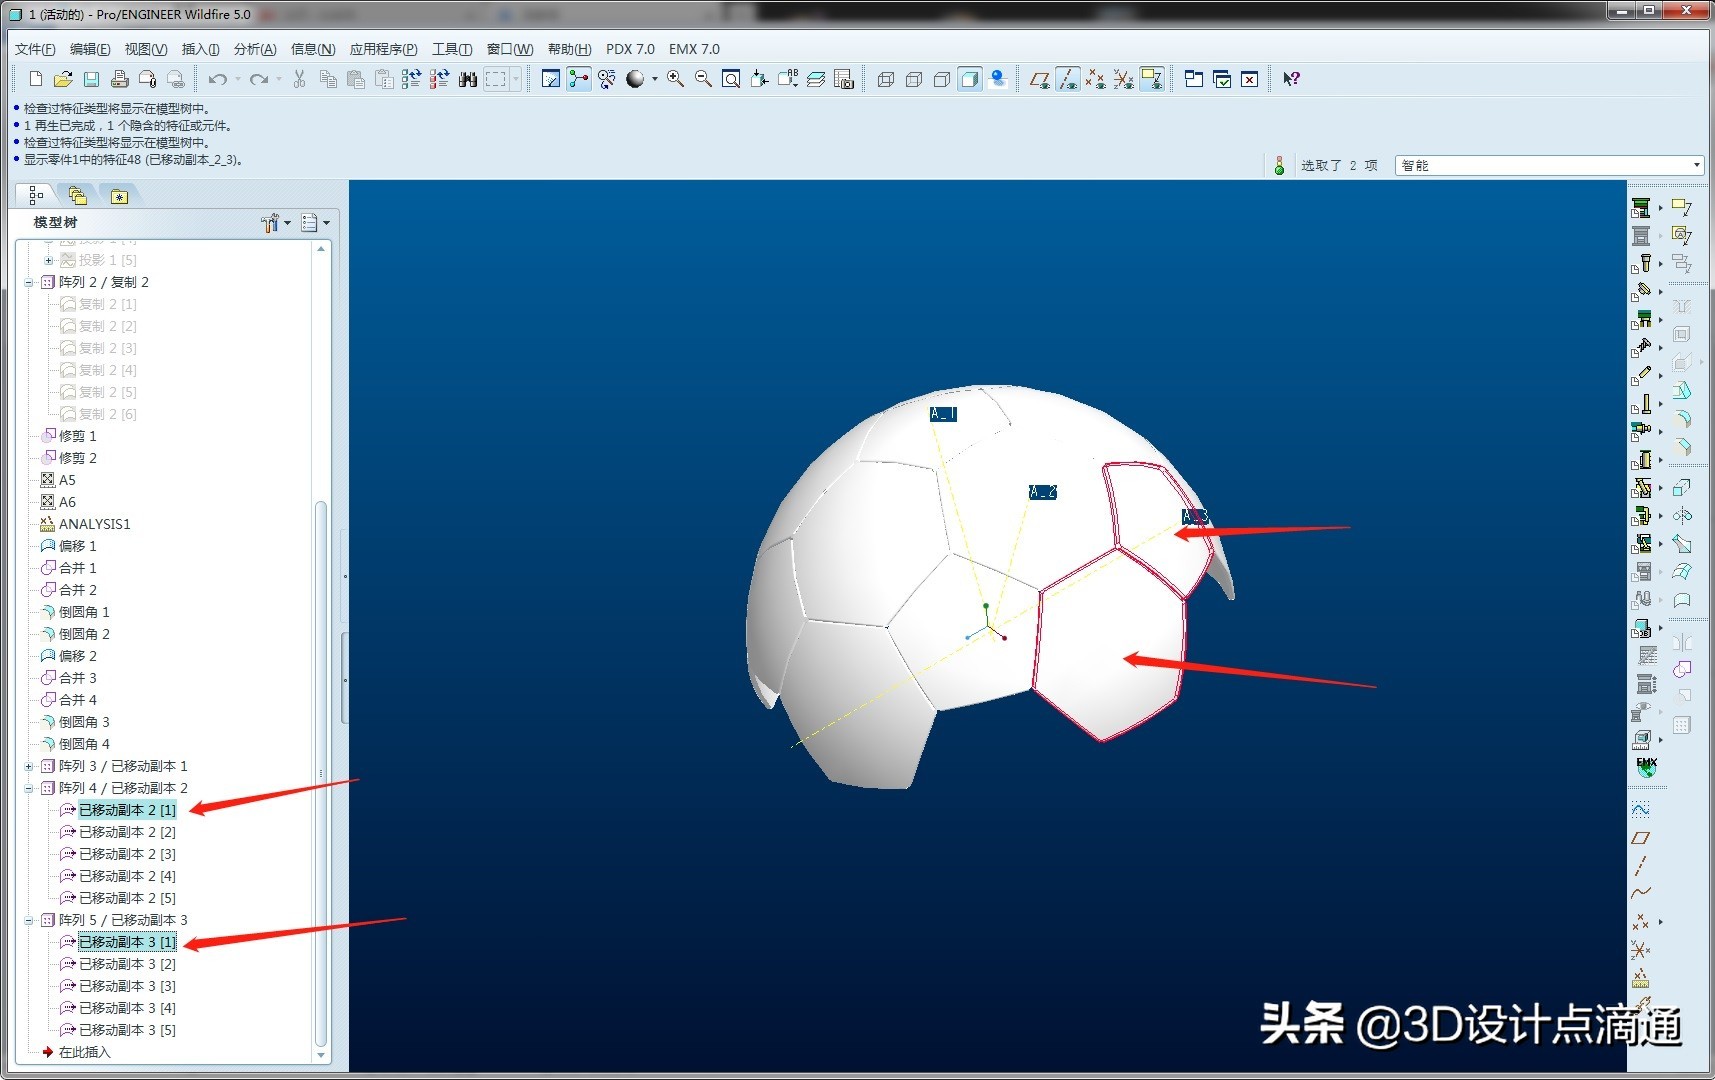1715x1080 pixels.
Task: Open the 分析(A) menu
Action: click(254, 49)
